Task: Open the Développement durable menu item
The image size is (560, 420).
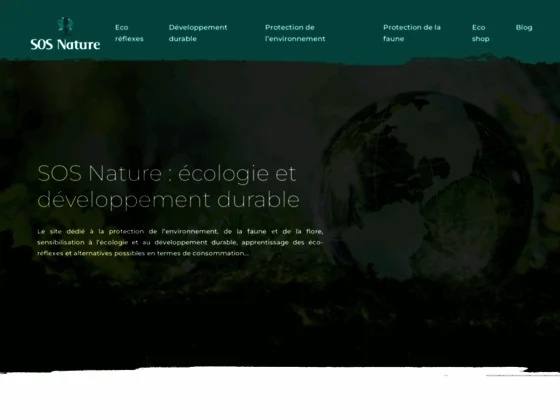Action: point(198,33)
